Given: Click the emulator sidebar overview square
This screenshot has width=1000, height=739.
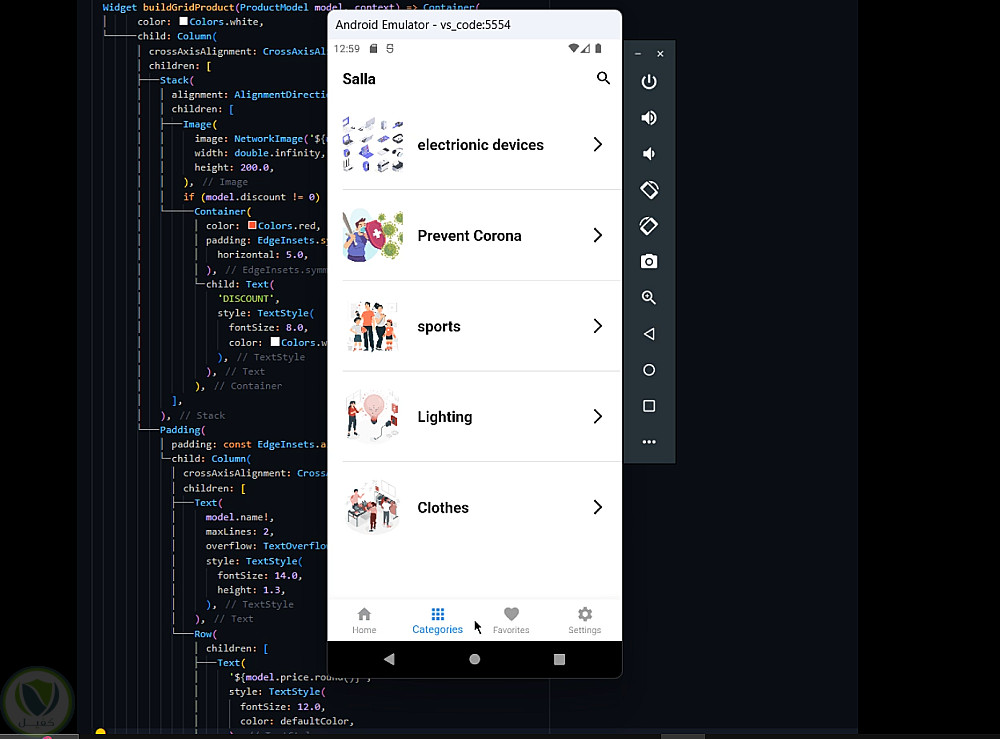Looking at the screenshot, I should (x=649, y=406).
